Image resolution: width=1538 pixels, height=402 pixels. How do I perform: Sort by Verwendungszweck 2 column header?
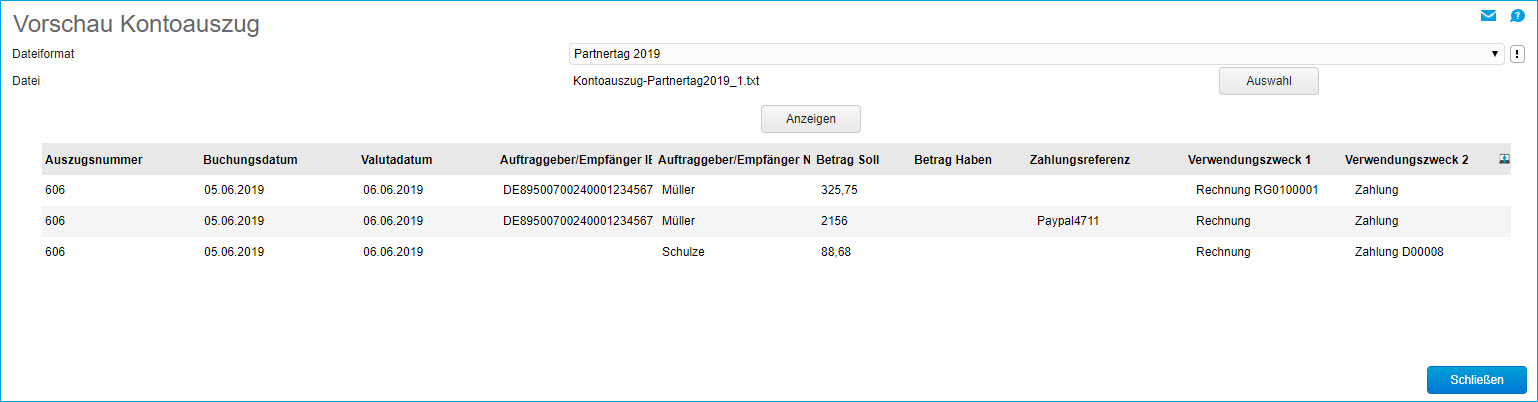(x=1407, y=160)
